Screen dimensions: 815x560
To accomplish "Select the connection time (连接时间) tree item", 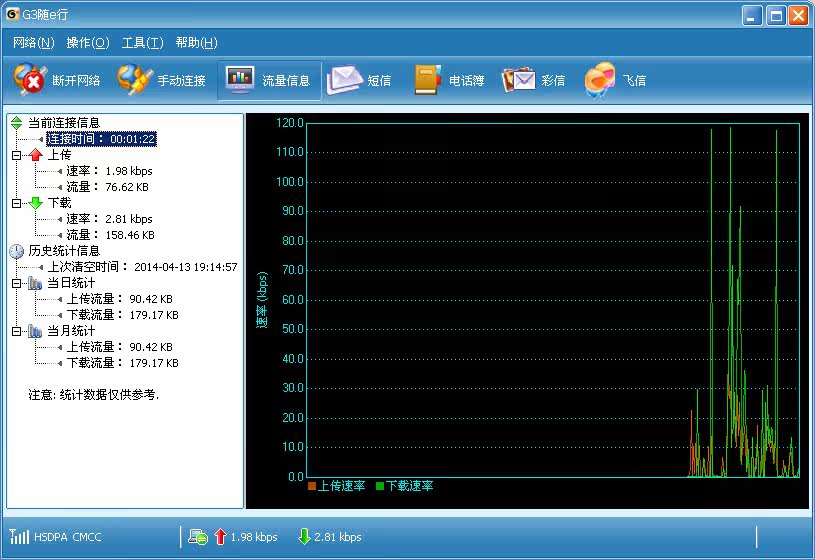I will click(101, 139).
